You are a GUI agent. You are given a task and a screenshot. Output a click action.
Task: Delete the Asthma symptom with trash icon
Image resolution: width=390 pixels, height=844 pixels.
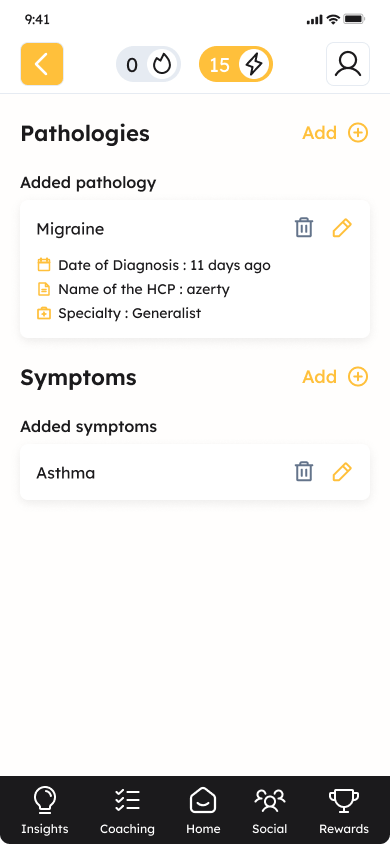click(304, 472)
